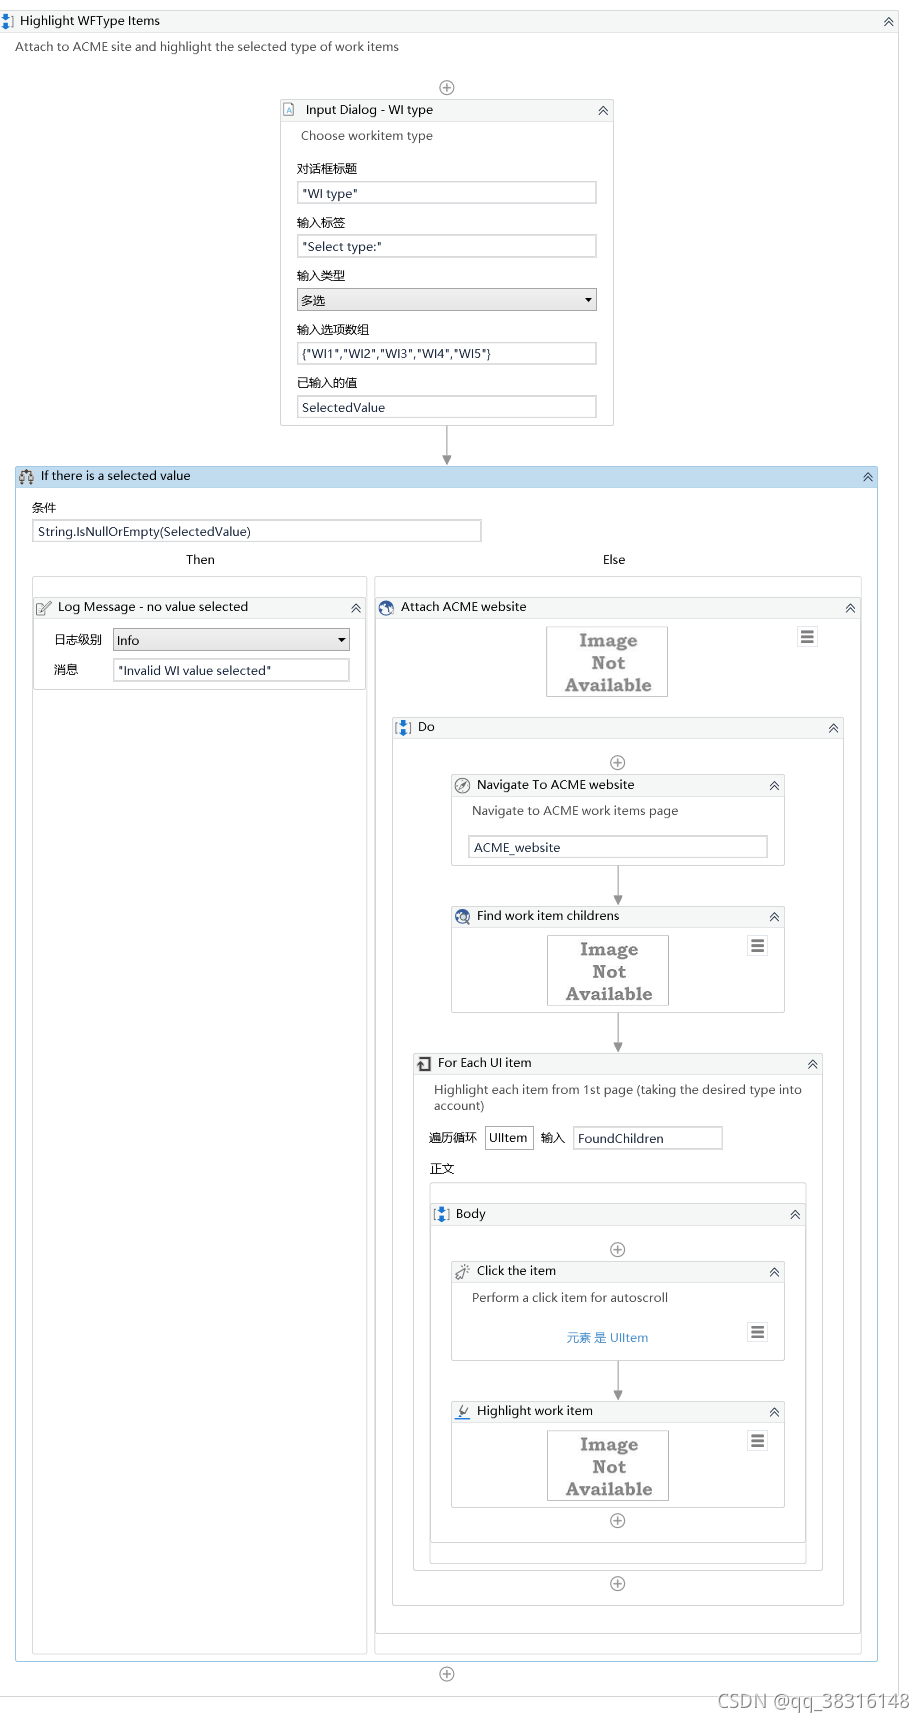This screenshot has width=924, height=1722.
Task: Edit the SelectedValue output field
Action: point(447,407)
